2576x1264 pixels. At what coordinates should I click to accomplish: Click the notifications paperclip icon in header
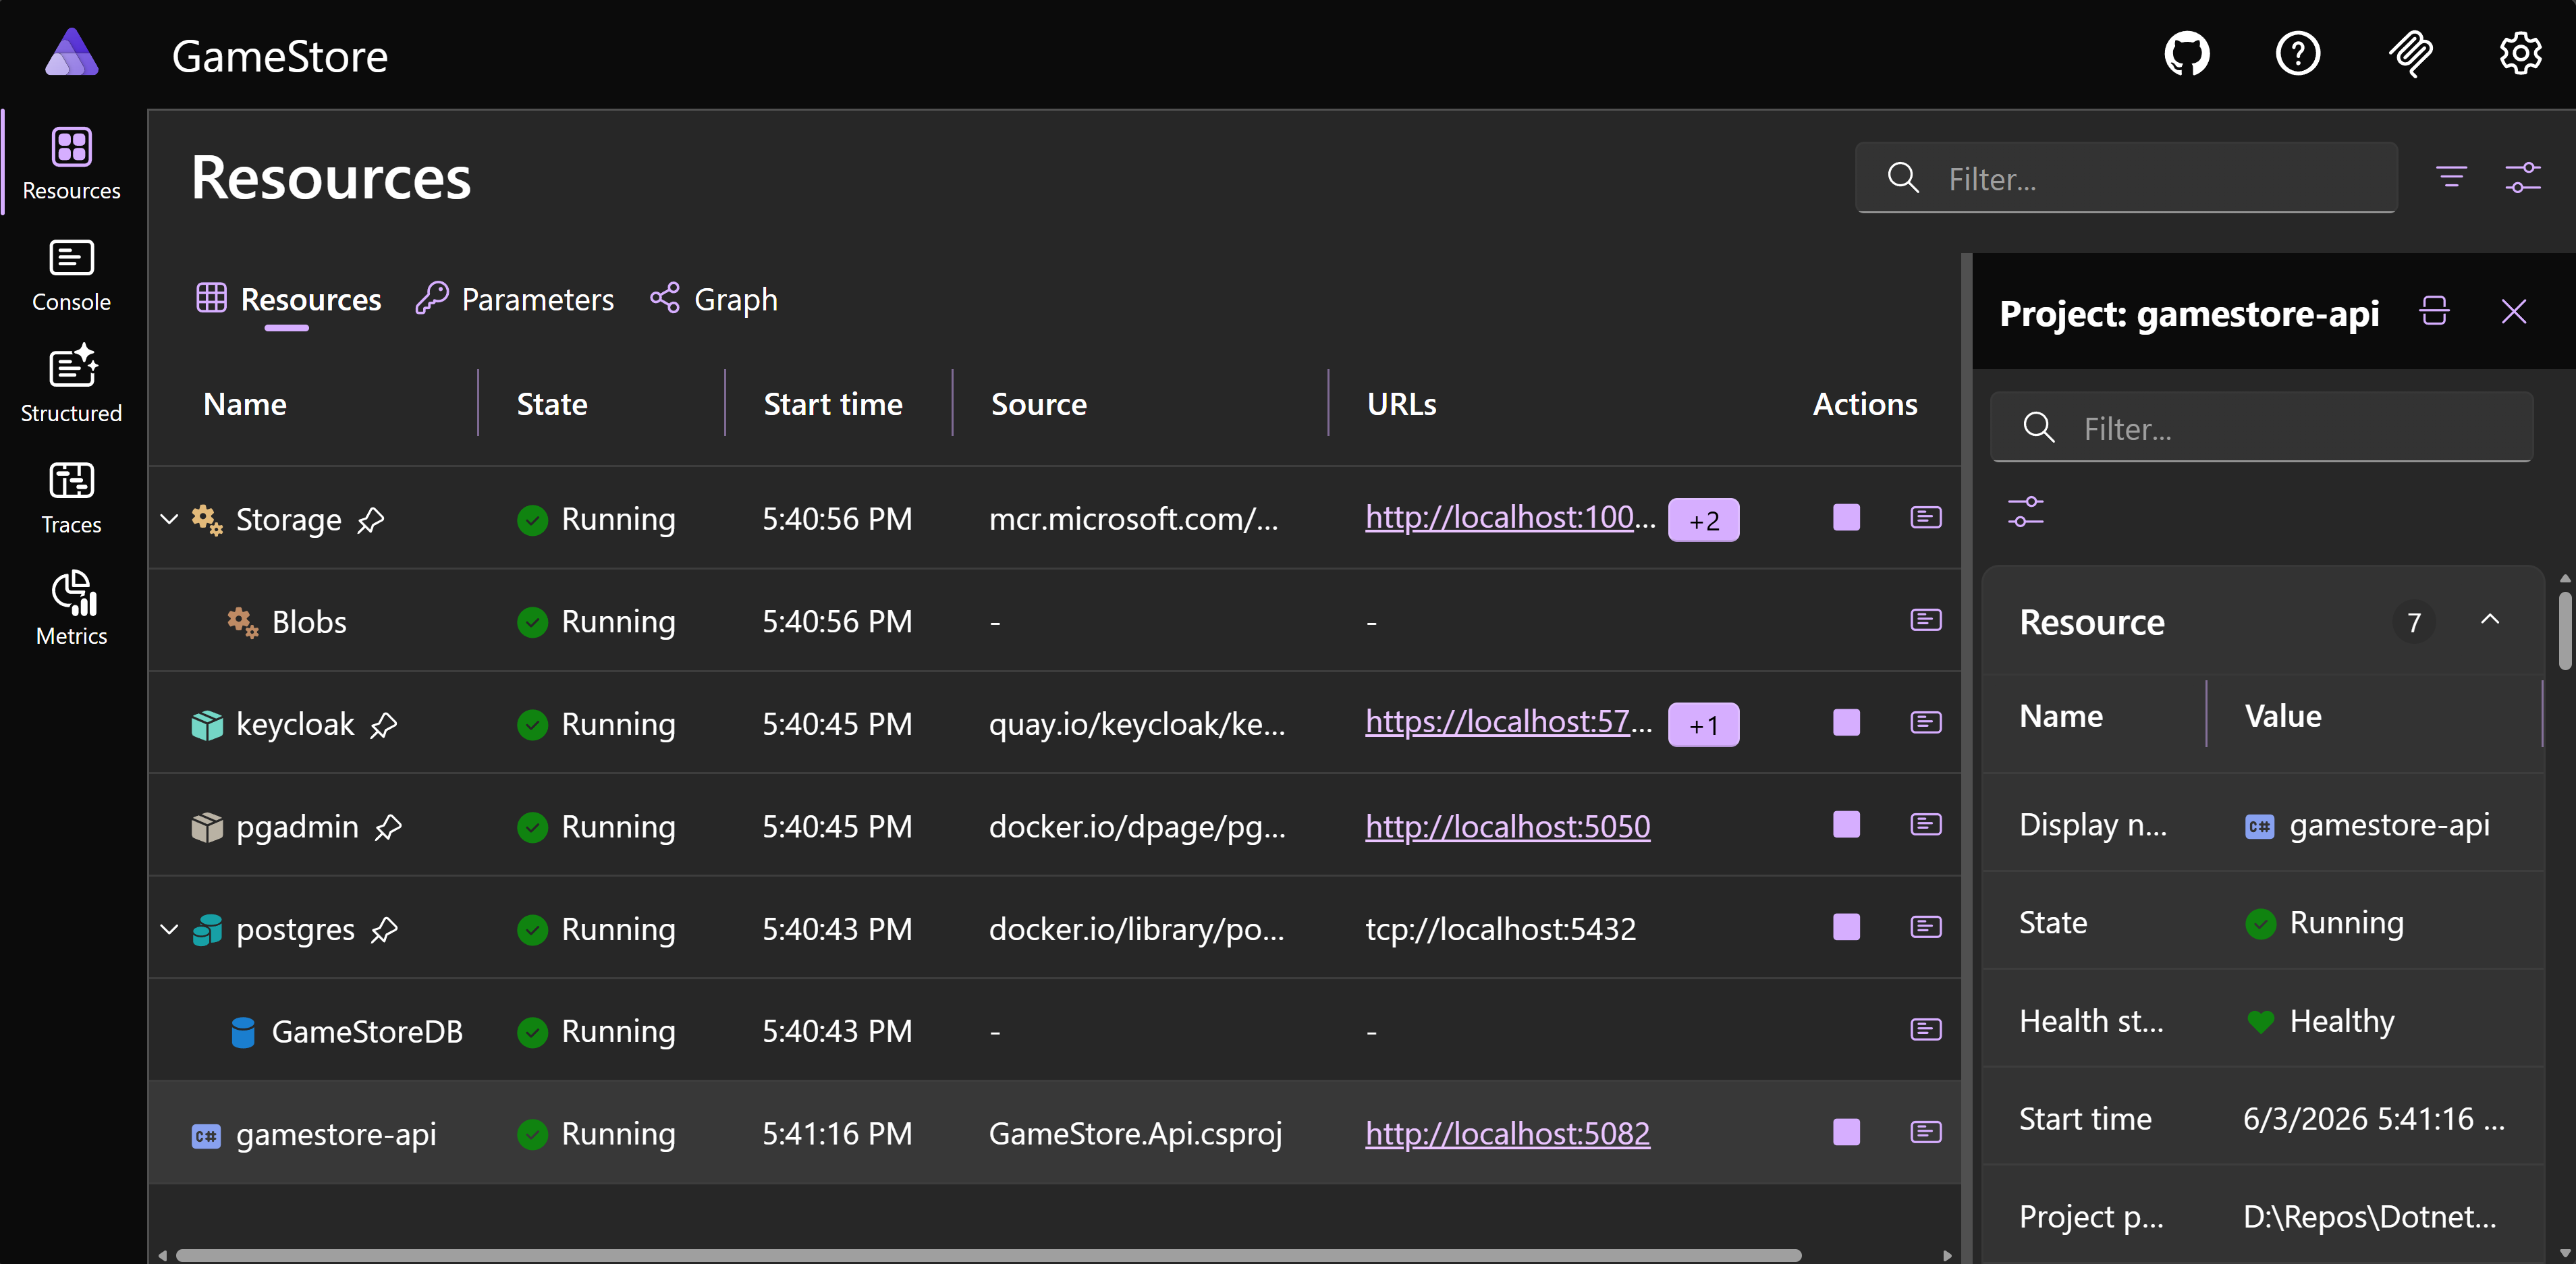(x=2410, y=54)
